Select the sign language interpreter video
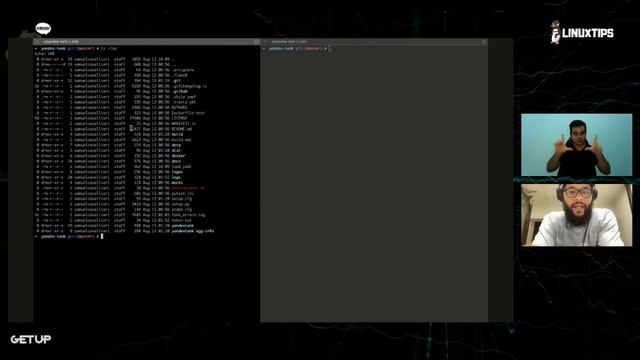 (576, 145)
